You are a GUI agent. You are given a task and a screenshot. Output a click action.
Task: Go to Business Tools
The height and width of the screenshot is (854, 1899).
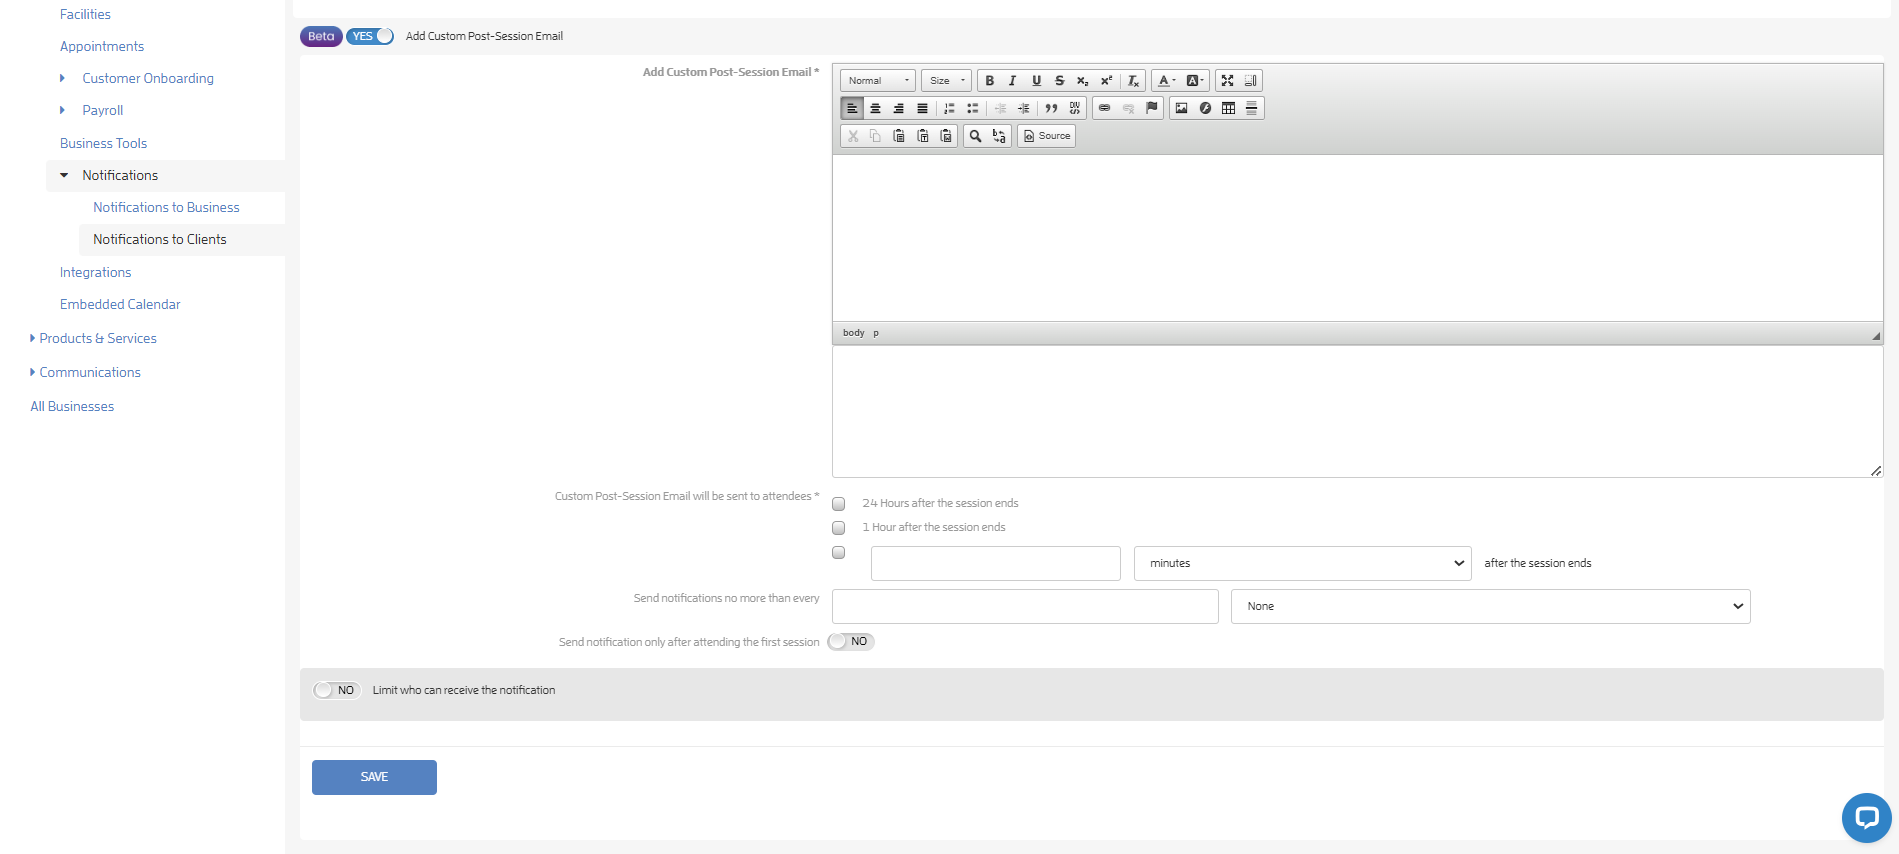(x=103, y=144)
